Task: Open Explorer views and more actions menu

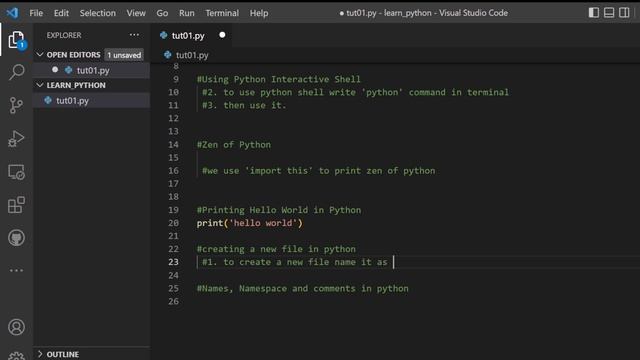Action: point(134,35)
